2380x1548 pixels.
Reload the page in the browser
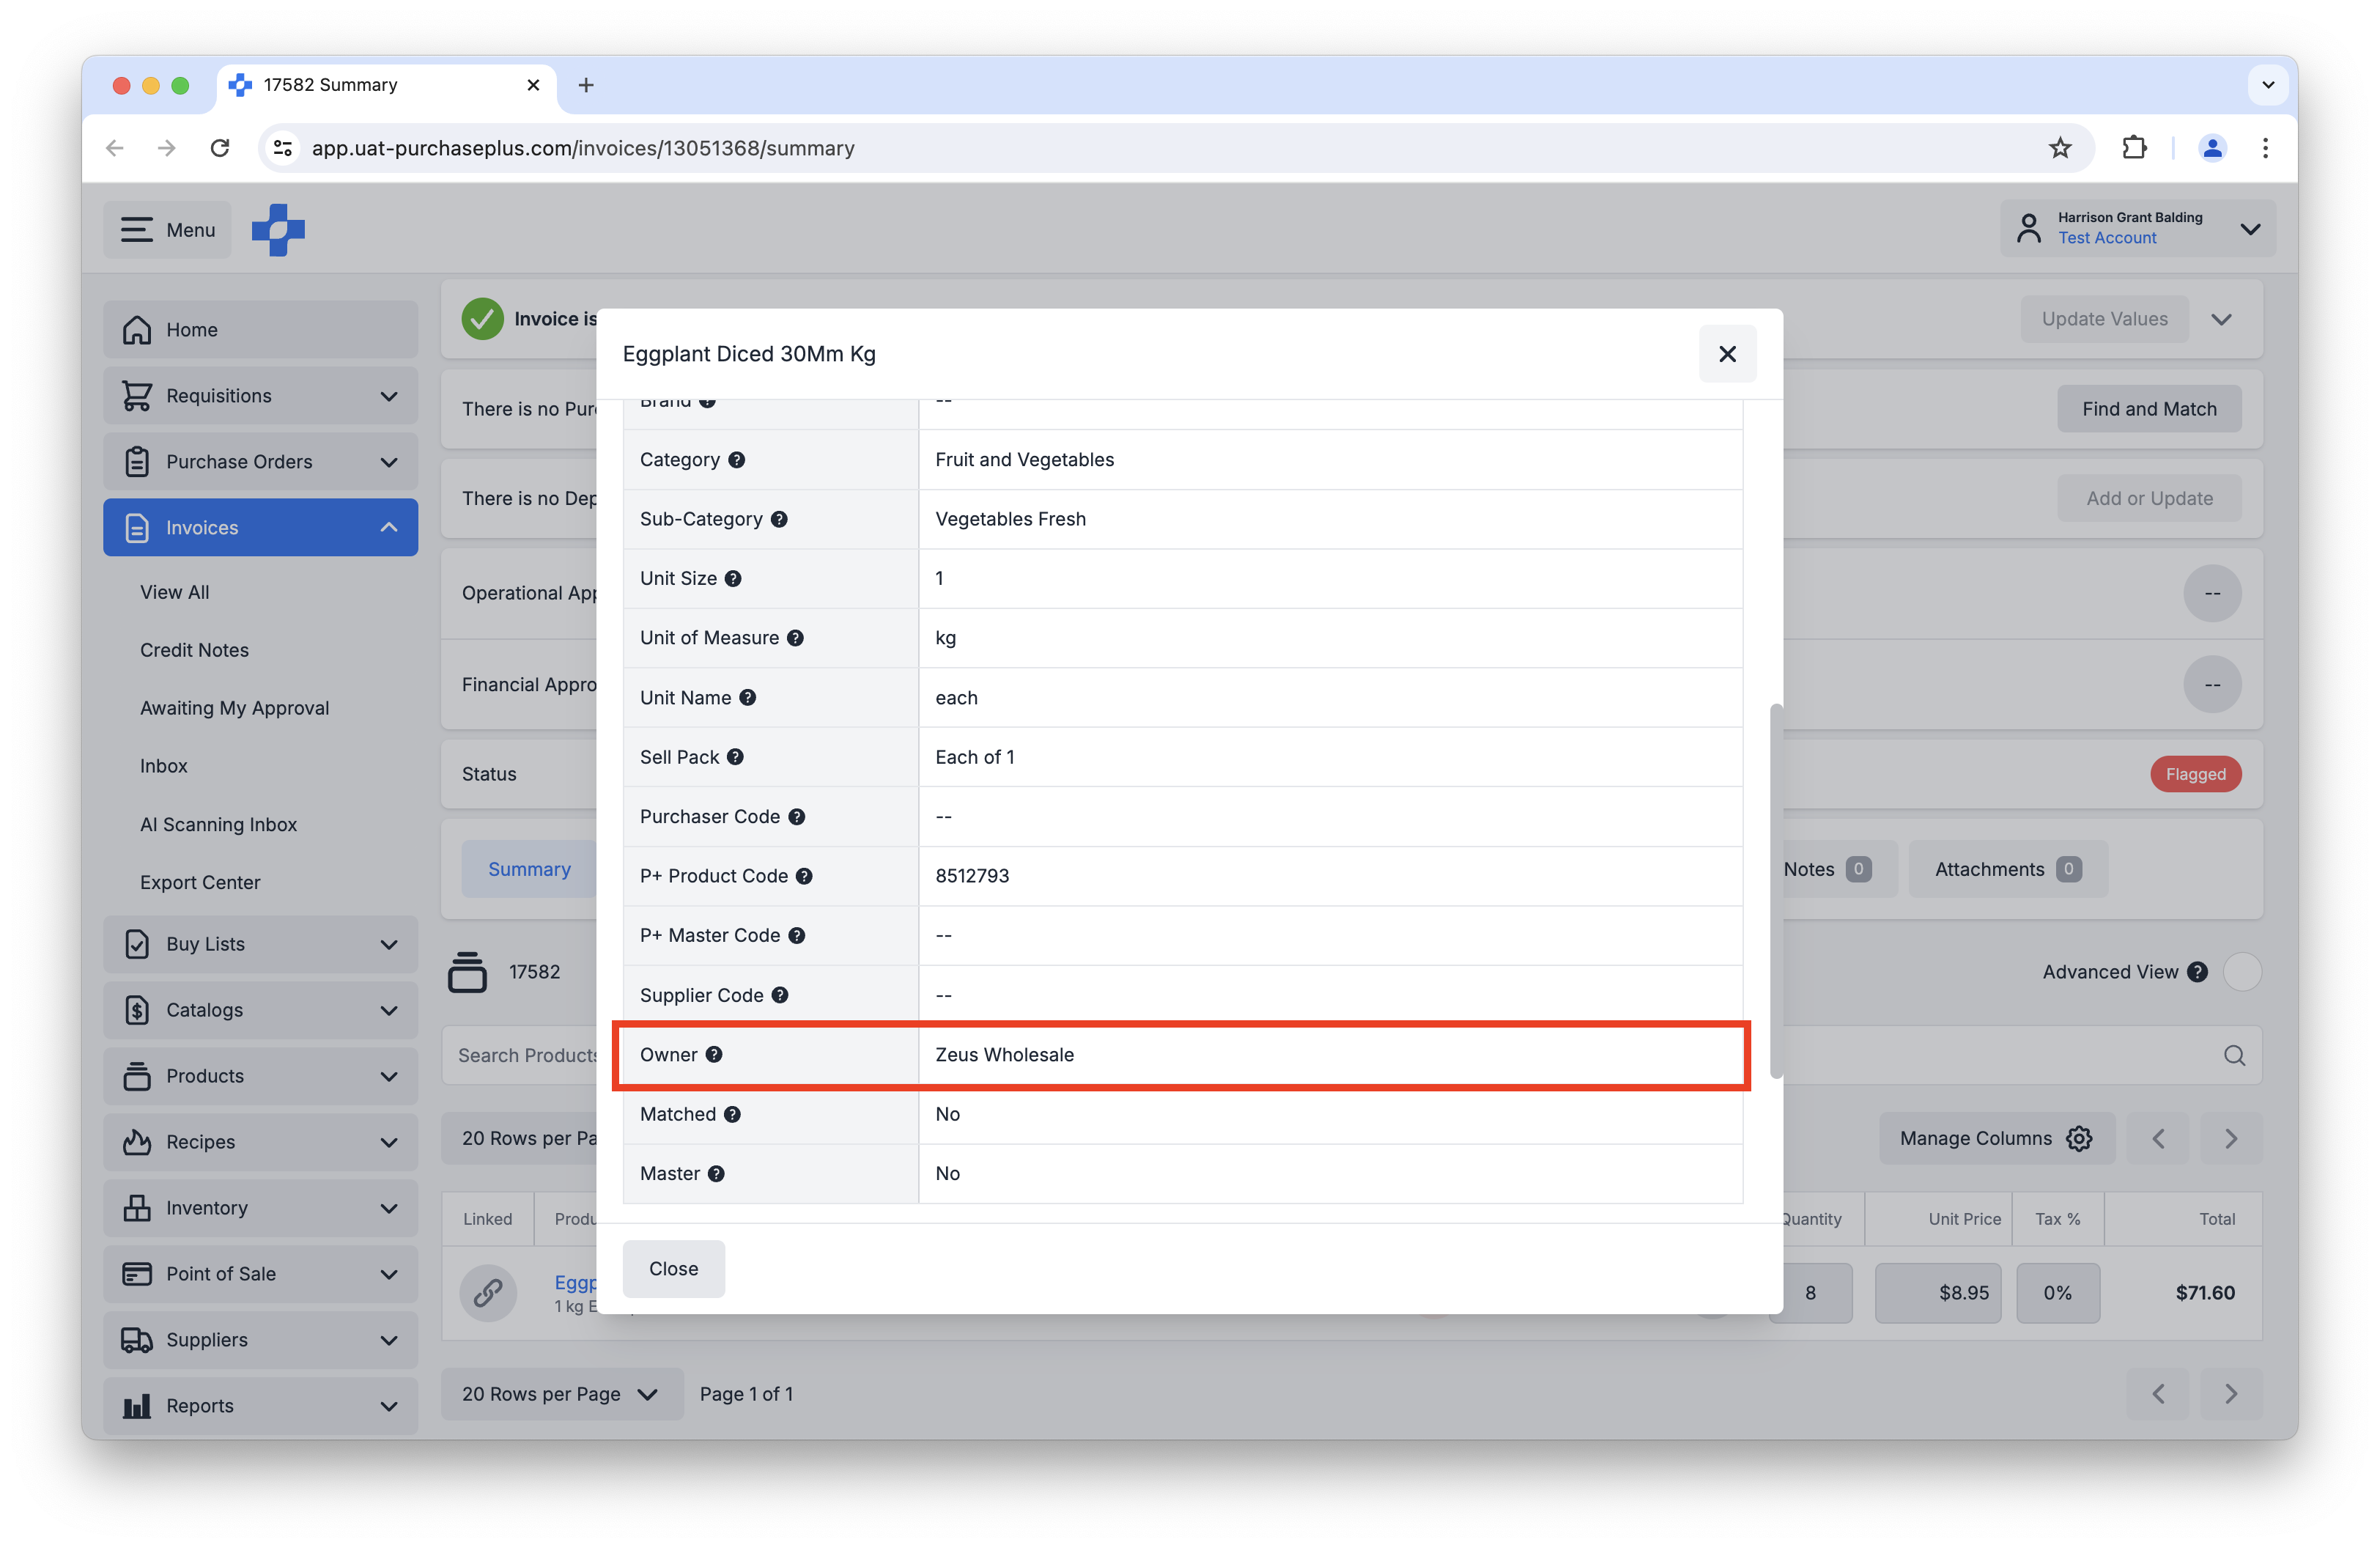point(220,148)
